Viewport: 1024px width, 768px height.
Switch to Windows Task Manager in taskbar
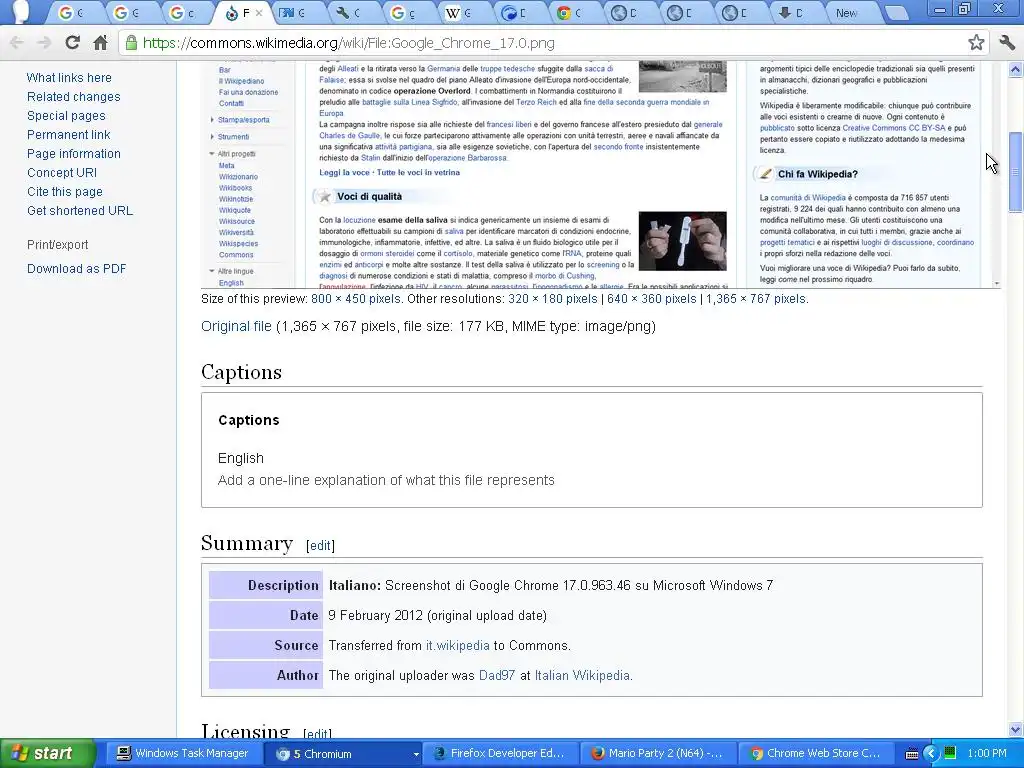coord(183,754)
